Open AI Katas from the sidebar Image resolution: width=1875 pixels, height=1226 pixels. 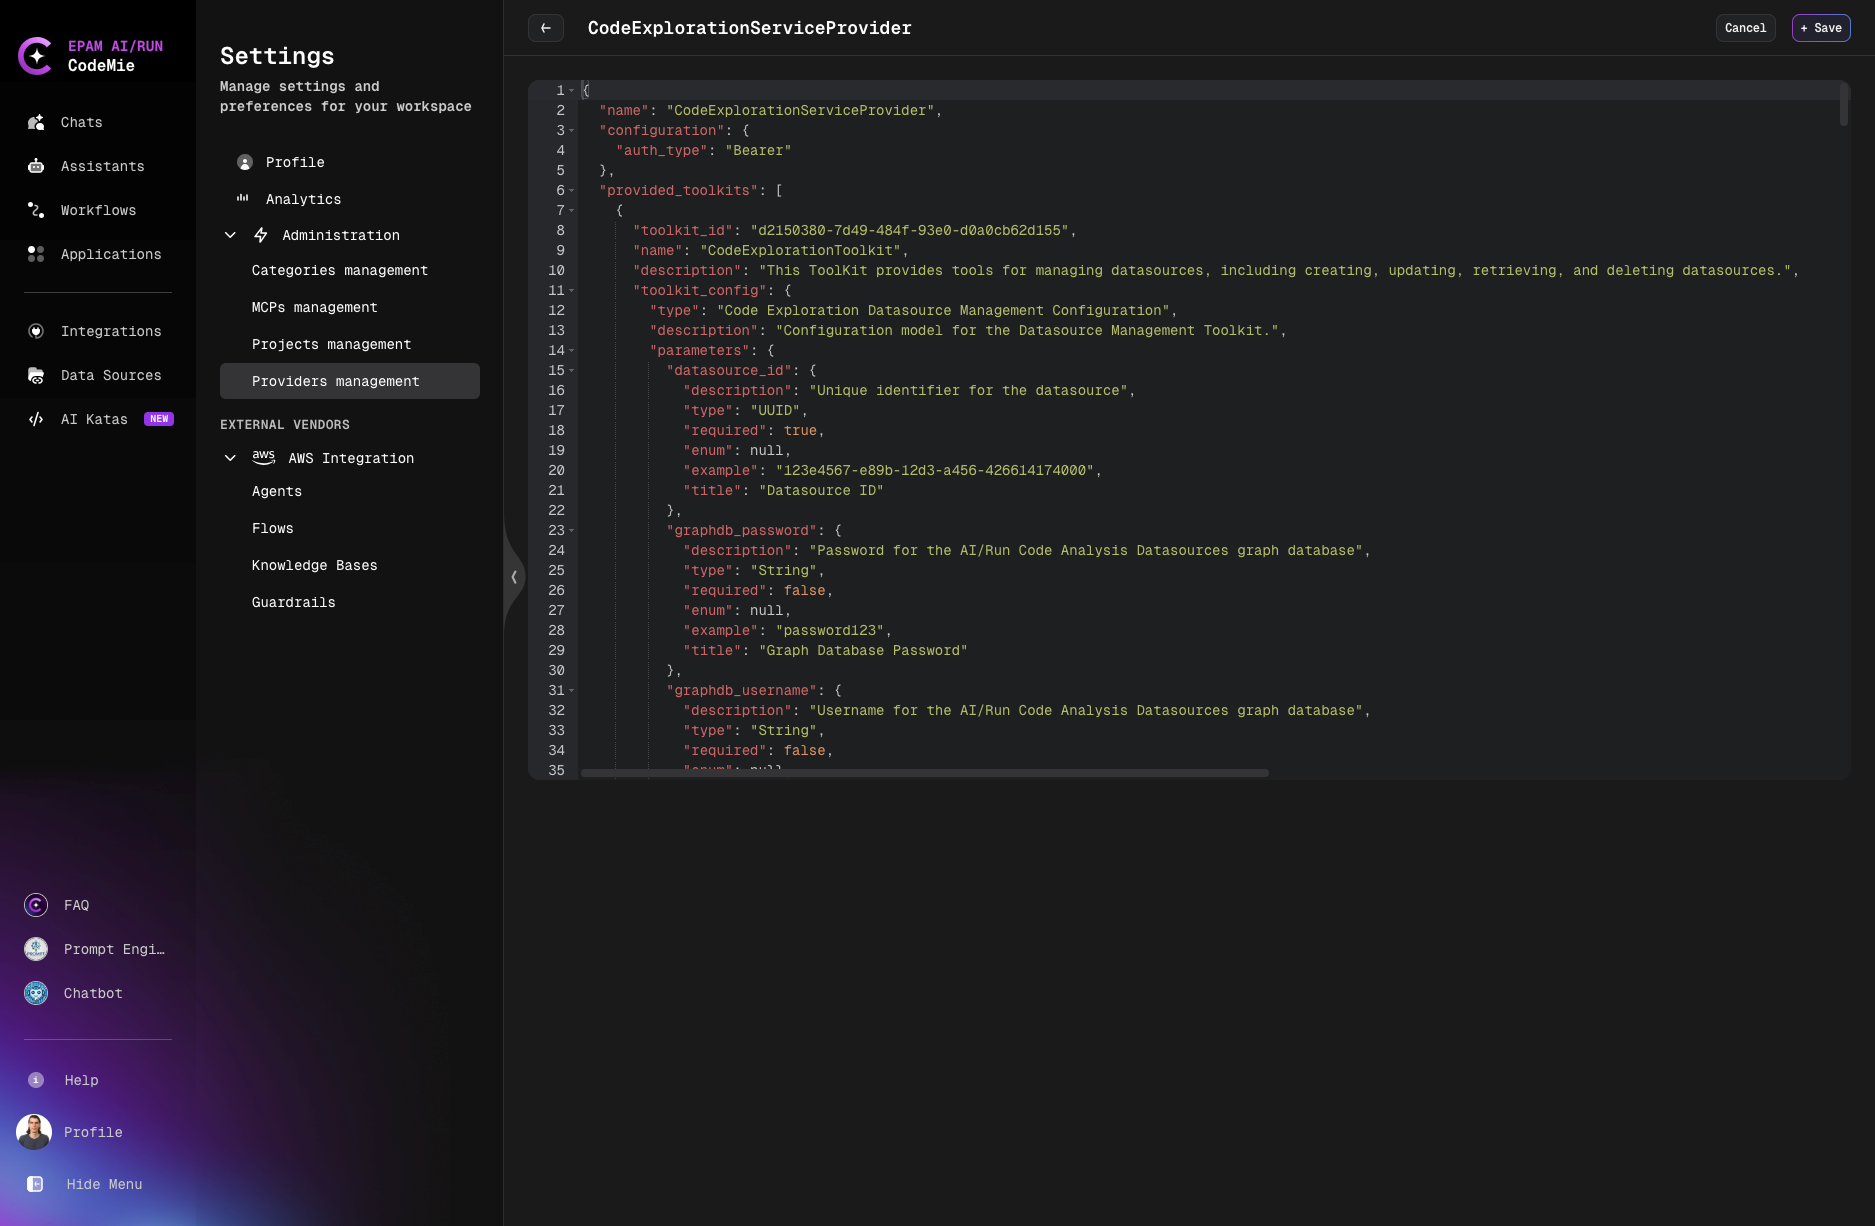pyautogui.click(x=94, y=419)
